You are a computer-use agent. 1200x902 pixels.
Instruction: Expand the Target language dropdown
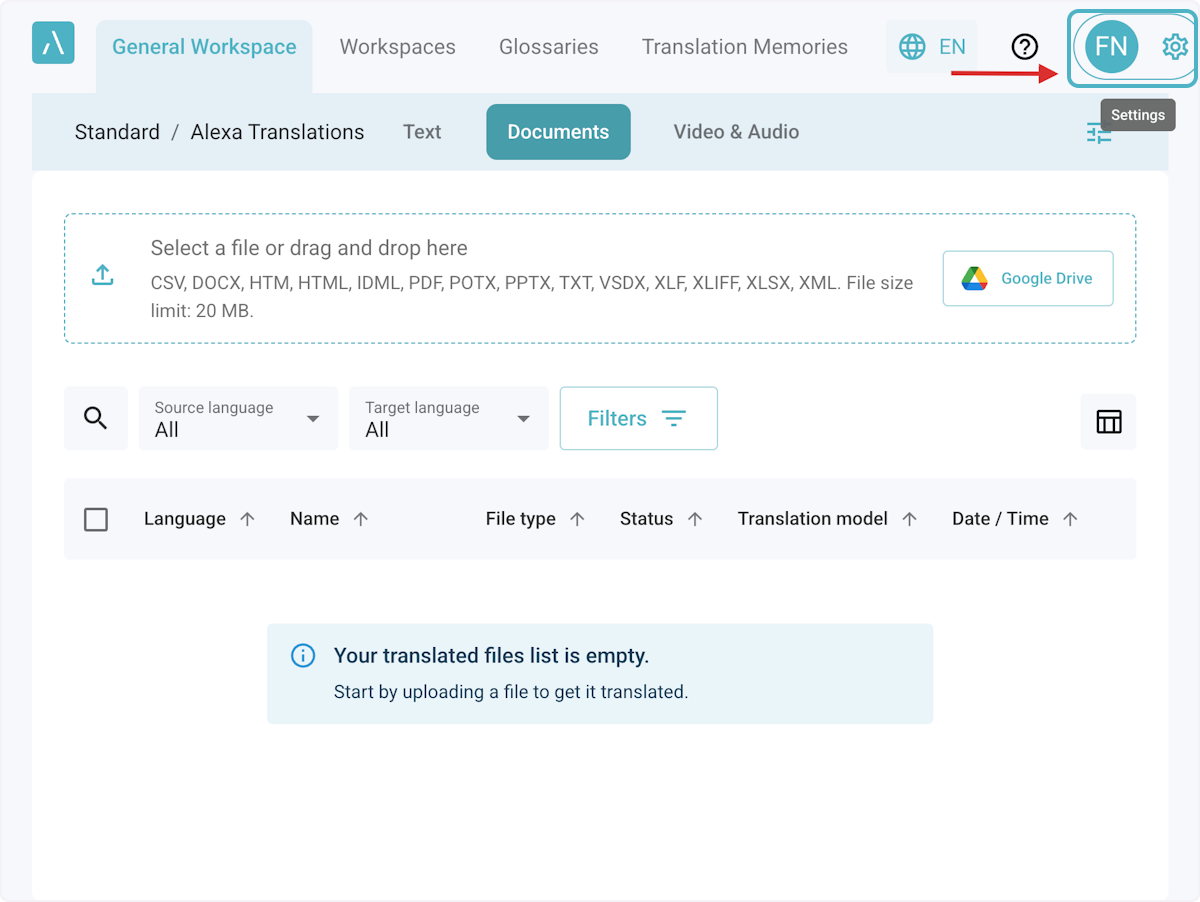pos(448,418)
